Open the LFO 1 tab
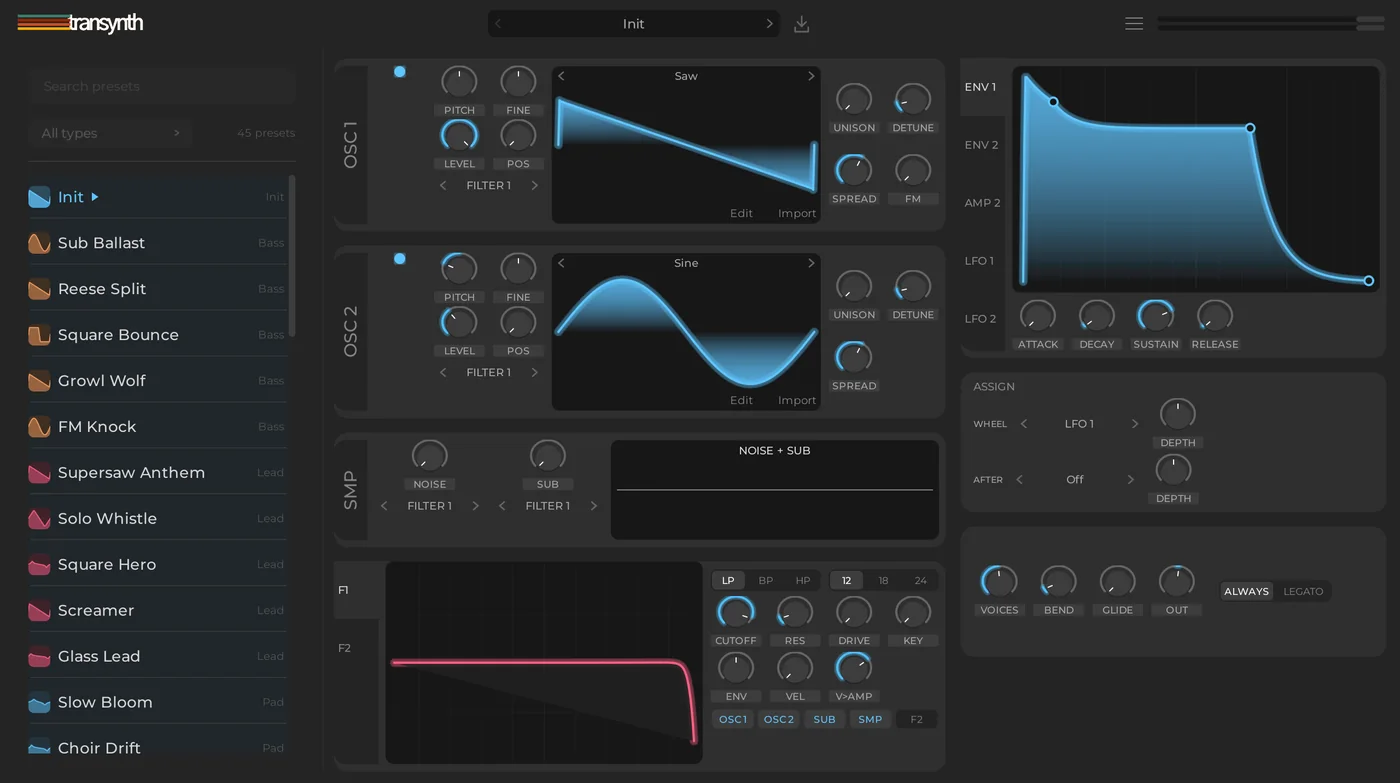 pos(980,261)
